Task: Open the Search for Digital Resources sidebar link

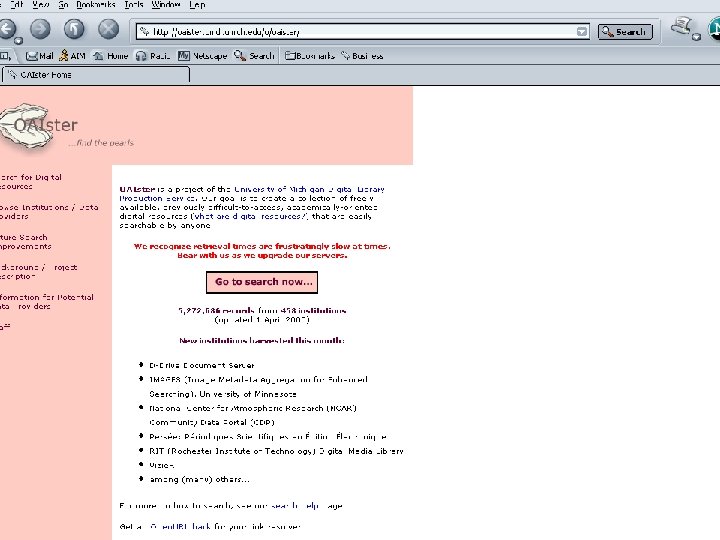Action: [x=30, y=182]
